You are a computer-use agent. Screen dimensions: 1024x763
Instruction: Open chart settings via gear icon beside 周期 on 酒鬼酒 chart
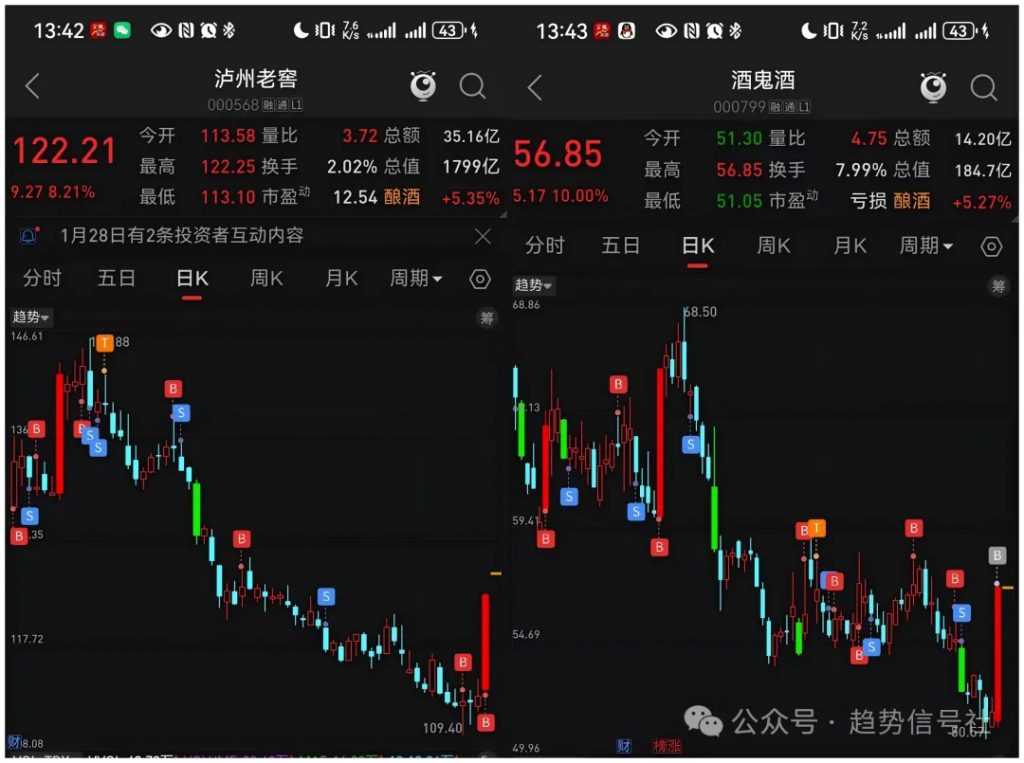point(991,246)
